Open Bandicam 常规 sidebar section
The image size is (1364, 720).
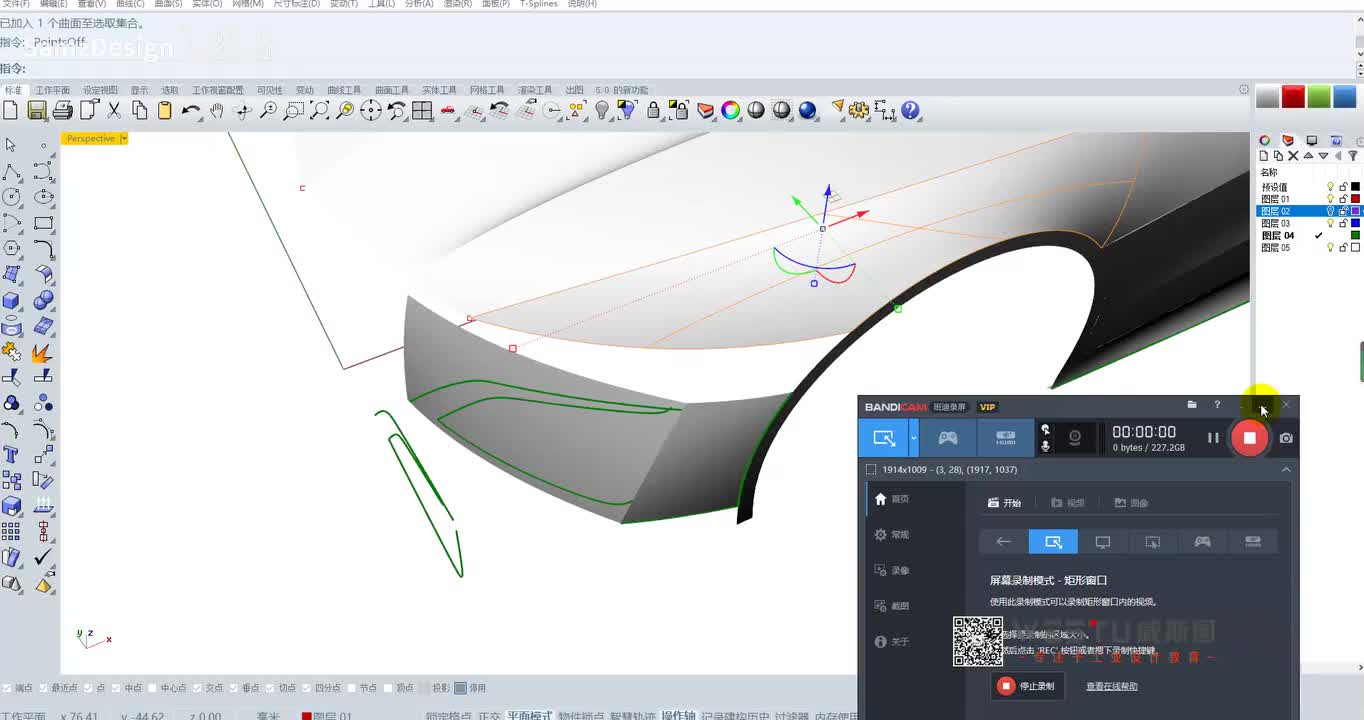[891, 535]
